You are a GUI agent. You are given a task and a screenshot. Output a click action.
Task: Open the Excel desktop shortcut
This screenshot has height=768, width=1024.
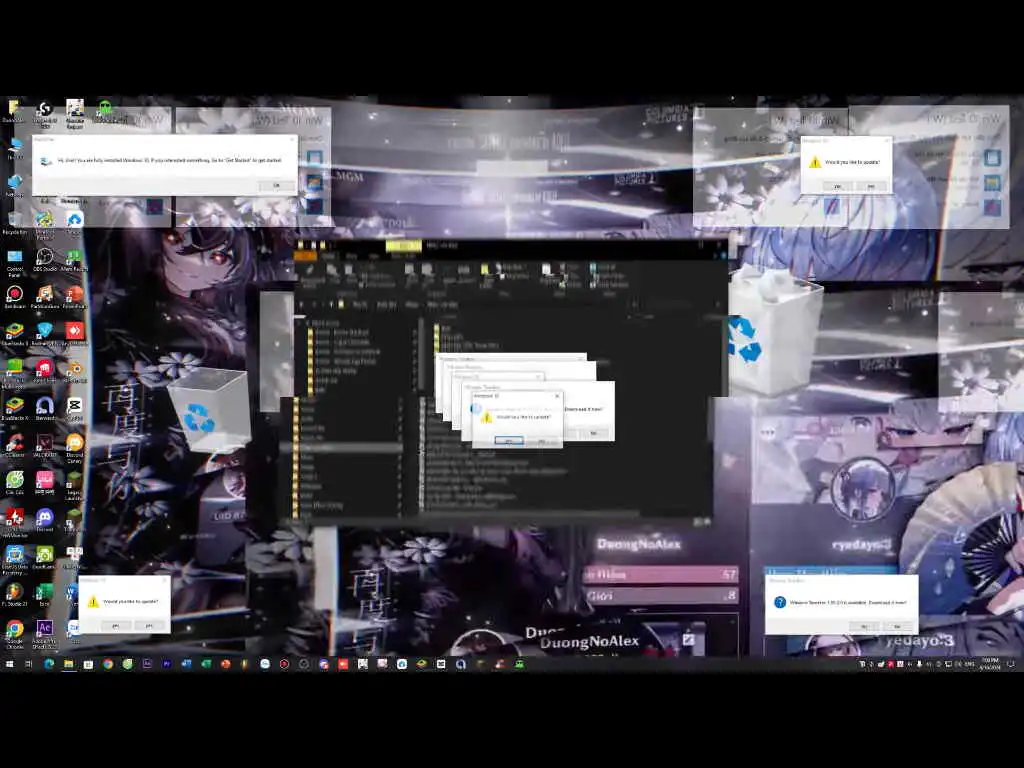tap(45, 593)
